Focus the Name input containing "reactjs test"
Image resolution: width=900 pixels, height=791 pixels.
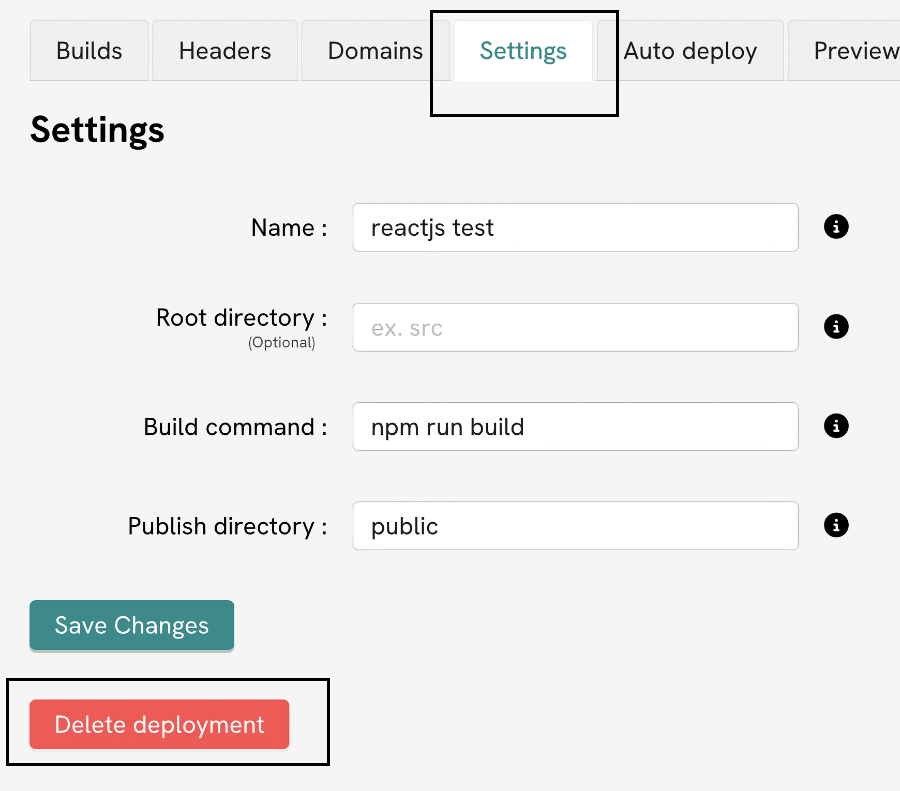point(575,228)
